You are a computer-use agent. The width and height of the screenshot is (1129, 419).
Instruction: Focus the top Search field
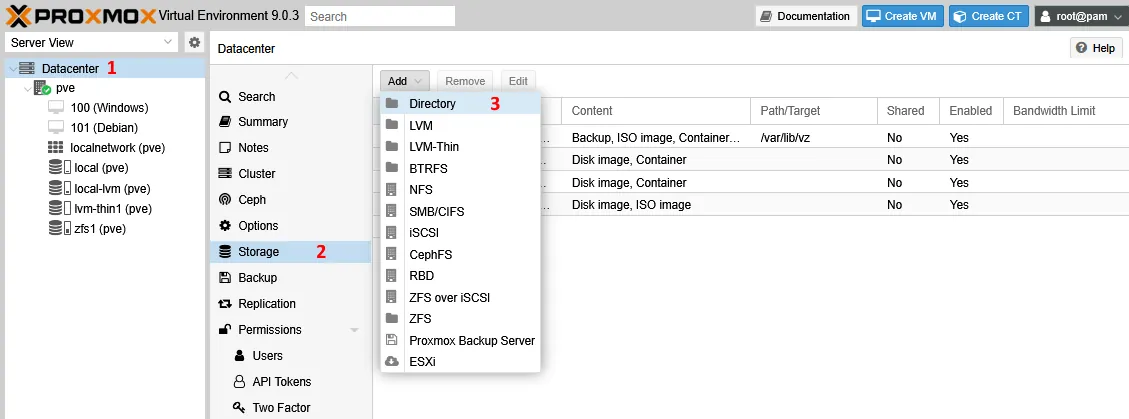tap(380, 16)
